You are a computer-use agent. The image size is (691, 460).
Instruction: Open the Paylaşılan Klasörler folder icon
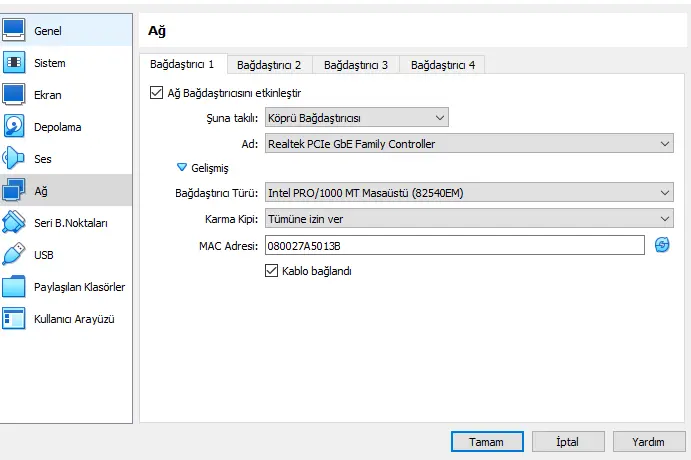[x=14, y=286]
